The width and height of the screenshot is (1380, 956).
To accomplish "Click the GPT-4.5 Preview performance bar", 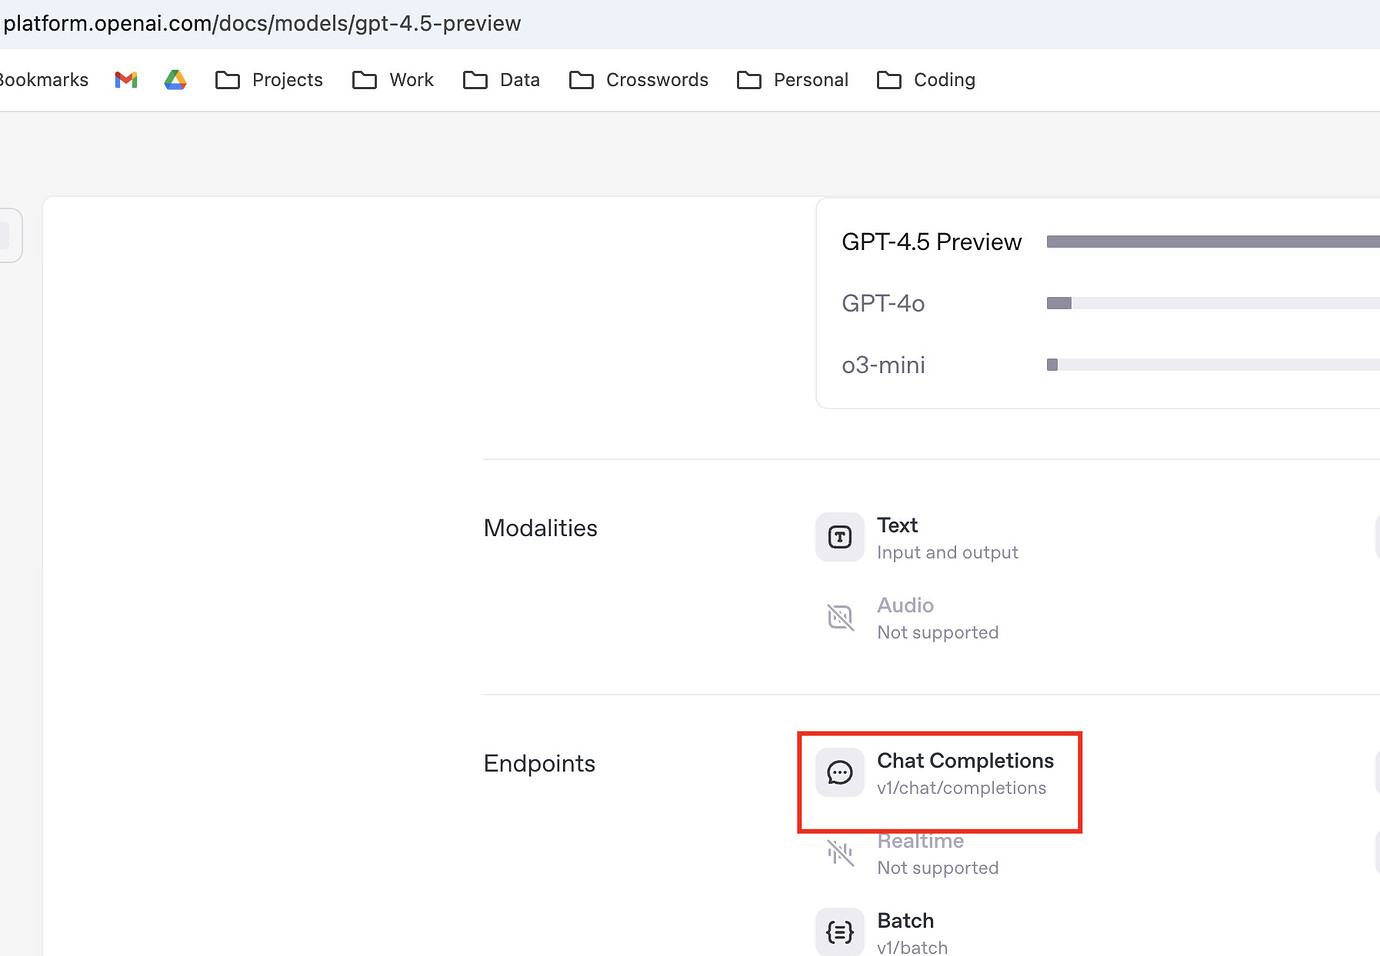I will [1212, 241].
